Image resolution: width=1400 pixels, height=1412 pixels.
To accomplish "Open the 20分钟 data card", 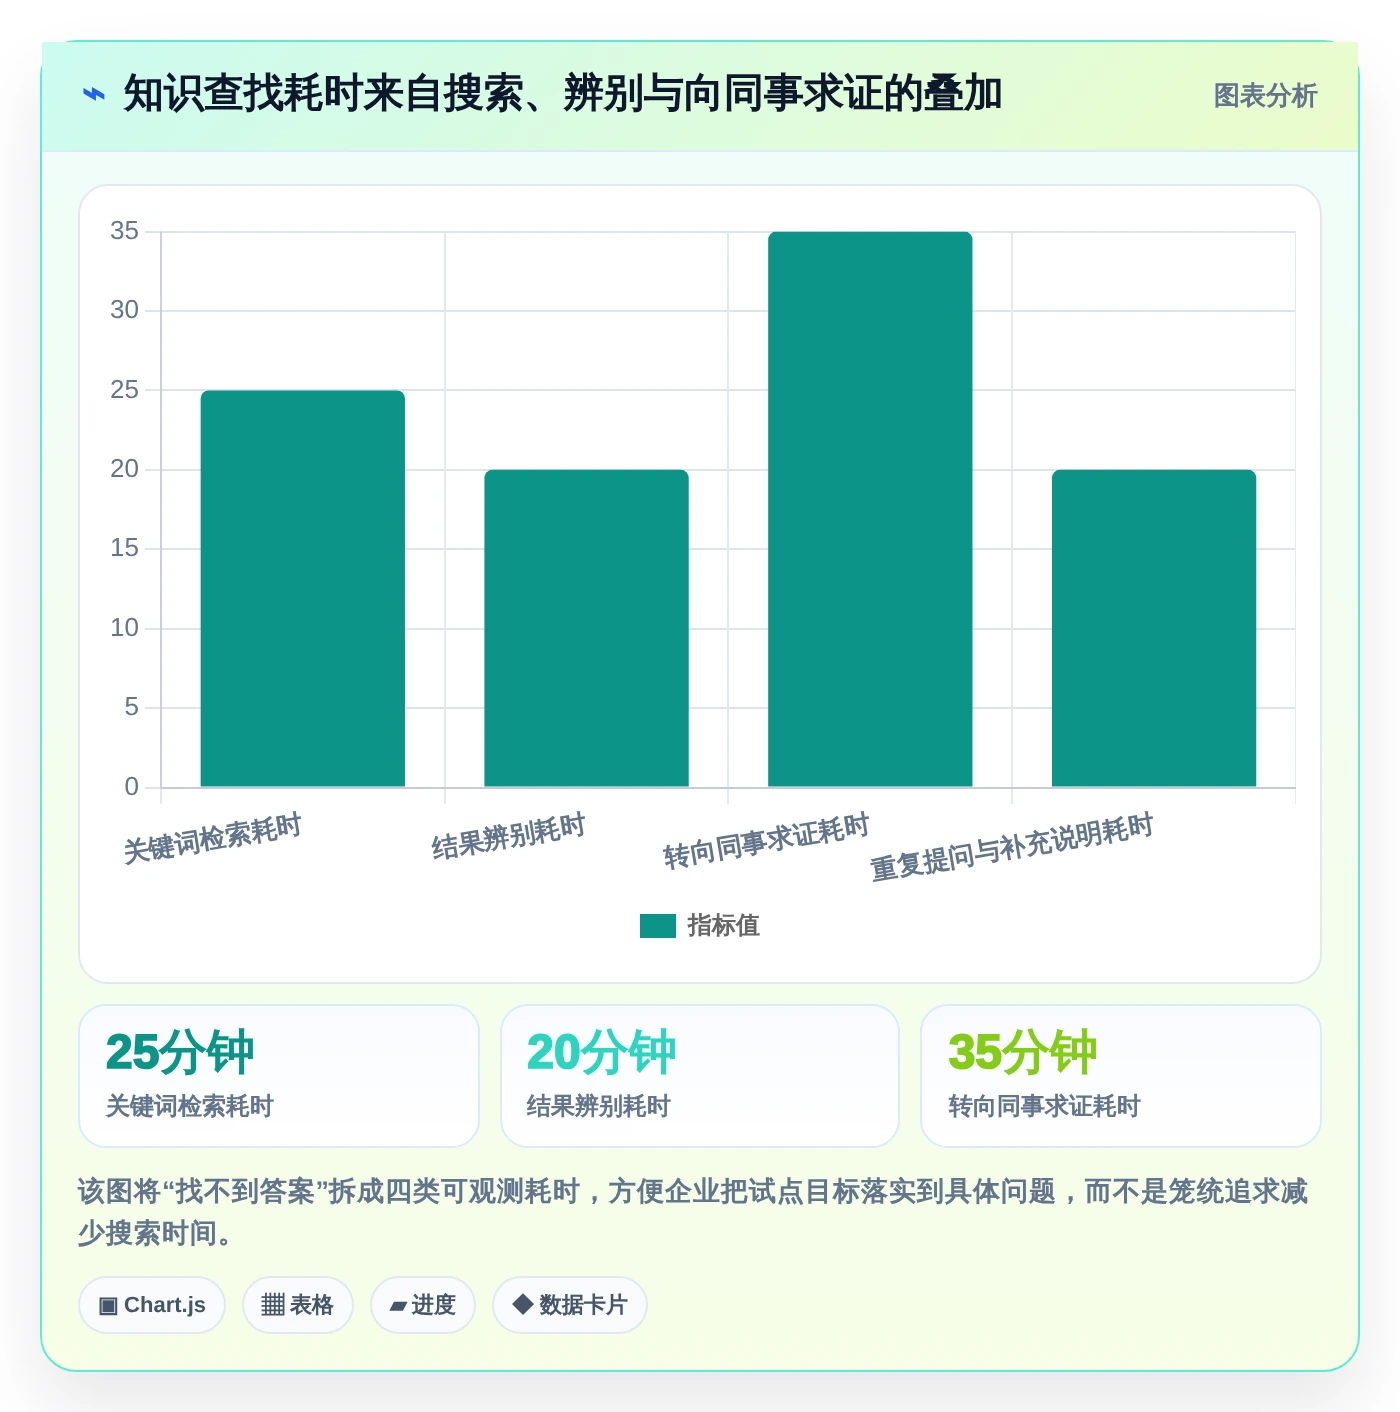I will 700,1076.
